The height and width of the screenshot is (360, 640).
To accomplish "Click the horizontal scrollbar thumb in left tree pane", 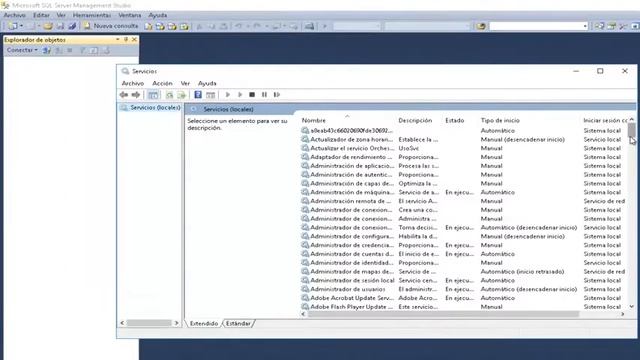I will click(149, 323).
